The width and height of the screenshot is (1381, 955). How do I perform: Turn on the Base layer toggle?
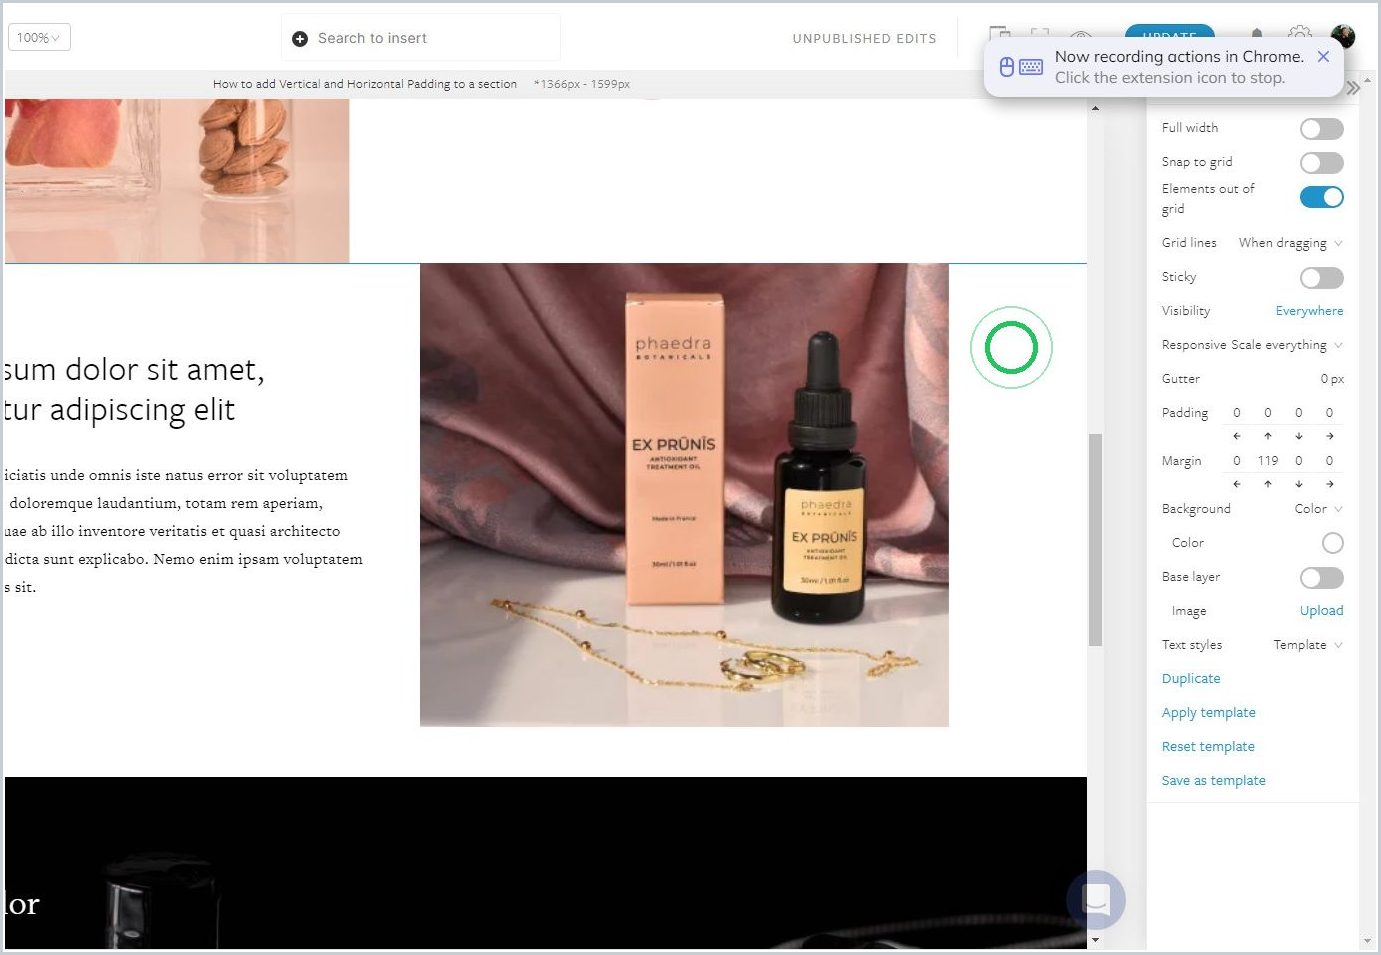1321,578
